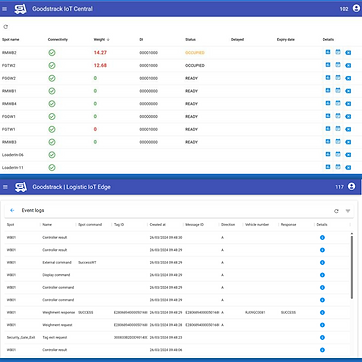Open the calendar icon for FGTW1
This screenshot has height=362, width=362.
[338, 129]
